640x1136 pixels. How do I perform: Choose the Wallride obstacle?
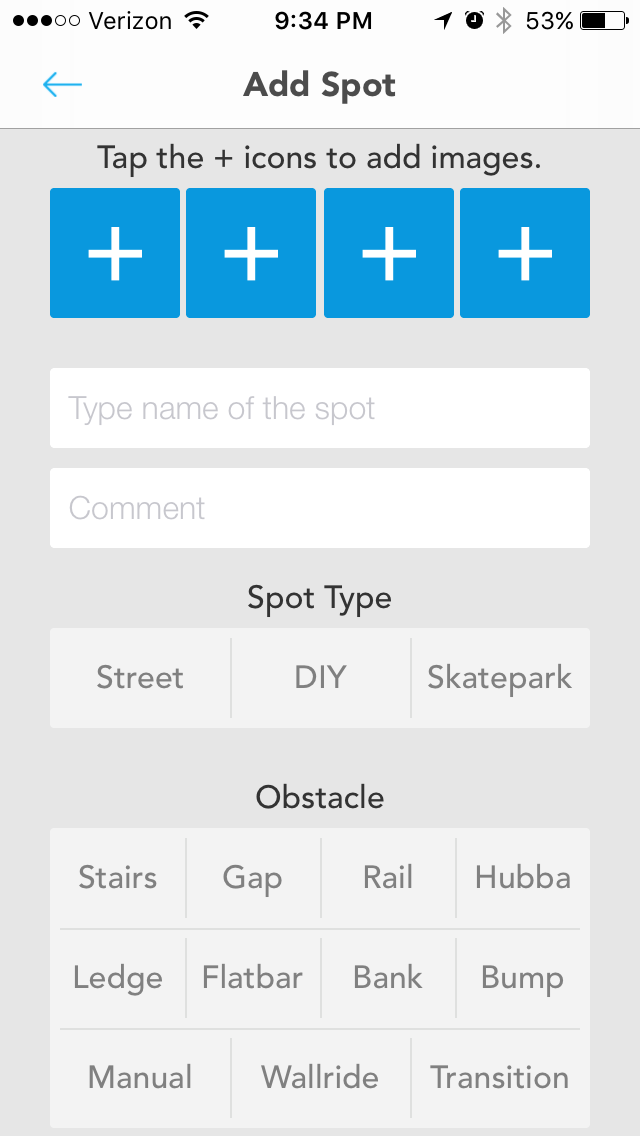(x=320, y=1078)
